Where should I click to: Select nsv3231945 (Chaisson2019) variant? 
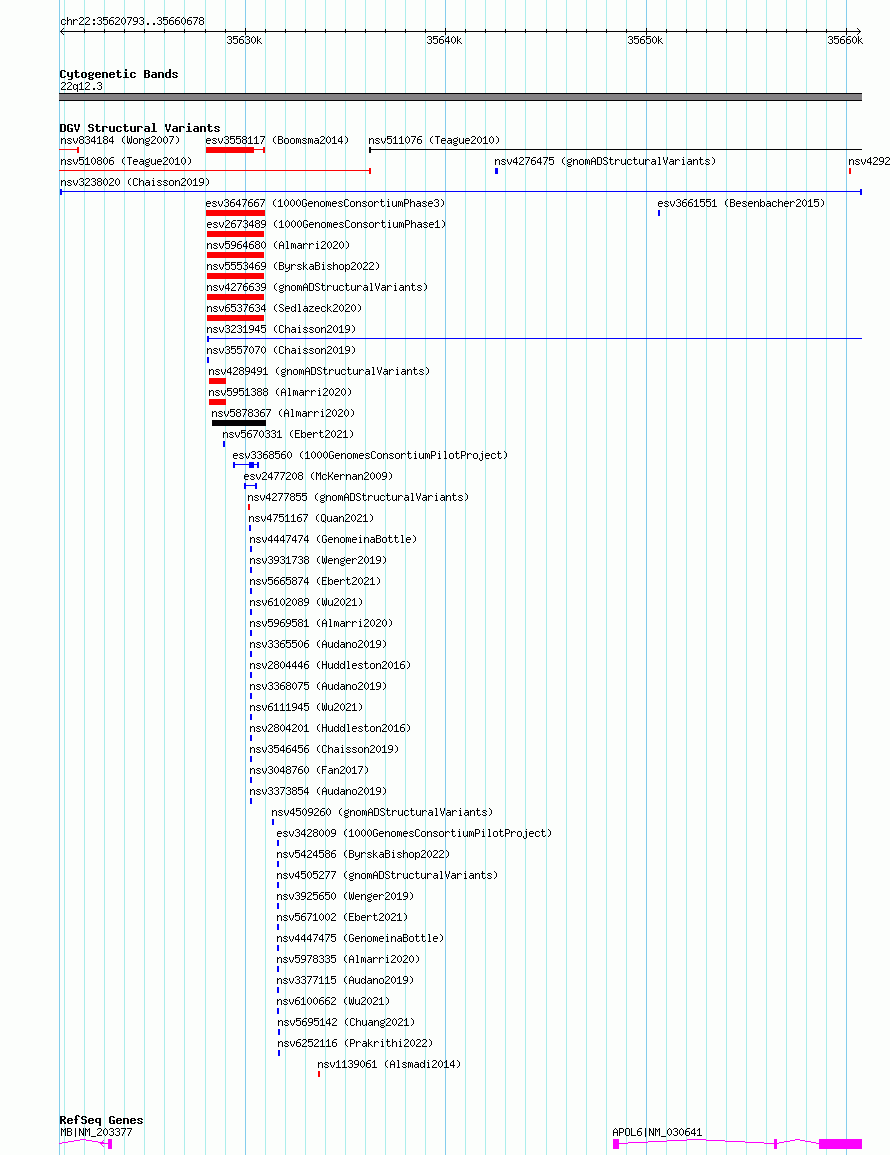click(x=281, y=329)
